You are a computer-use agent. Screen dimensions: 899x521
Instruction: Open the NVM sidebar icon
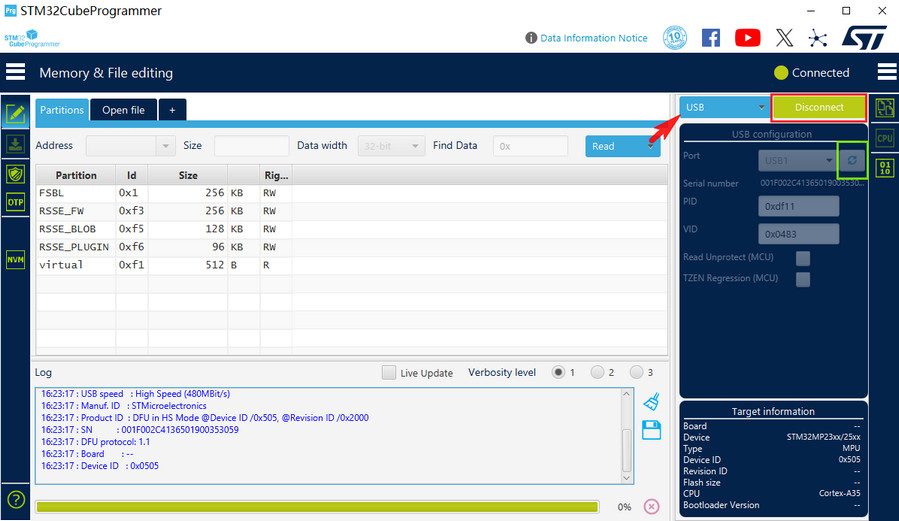15,260
